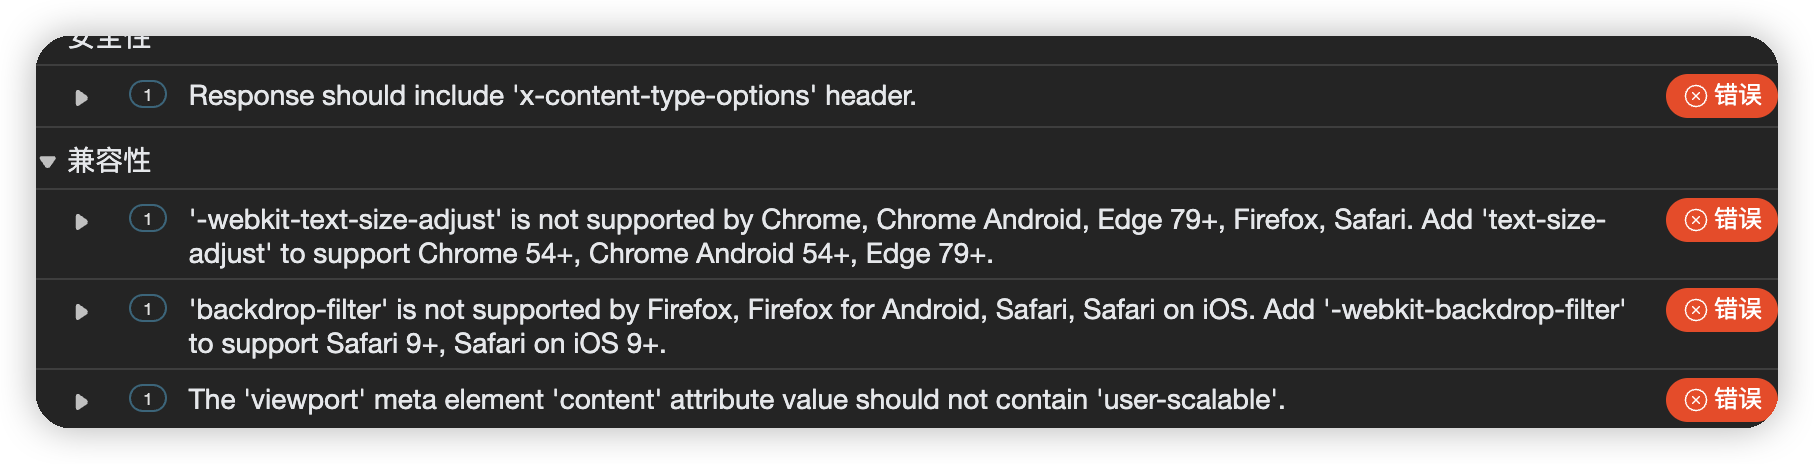This screenshot has width=1814, height=464.
Task: Expand the -webkit-text-size-adjust issue row
Action: point(82,222)
